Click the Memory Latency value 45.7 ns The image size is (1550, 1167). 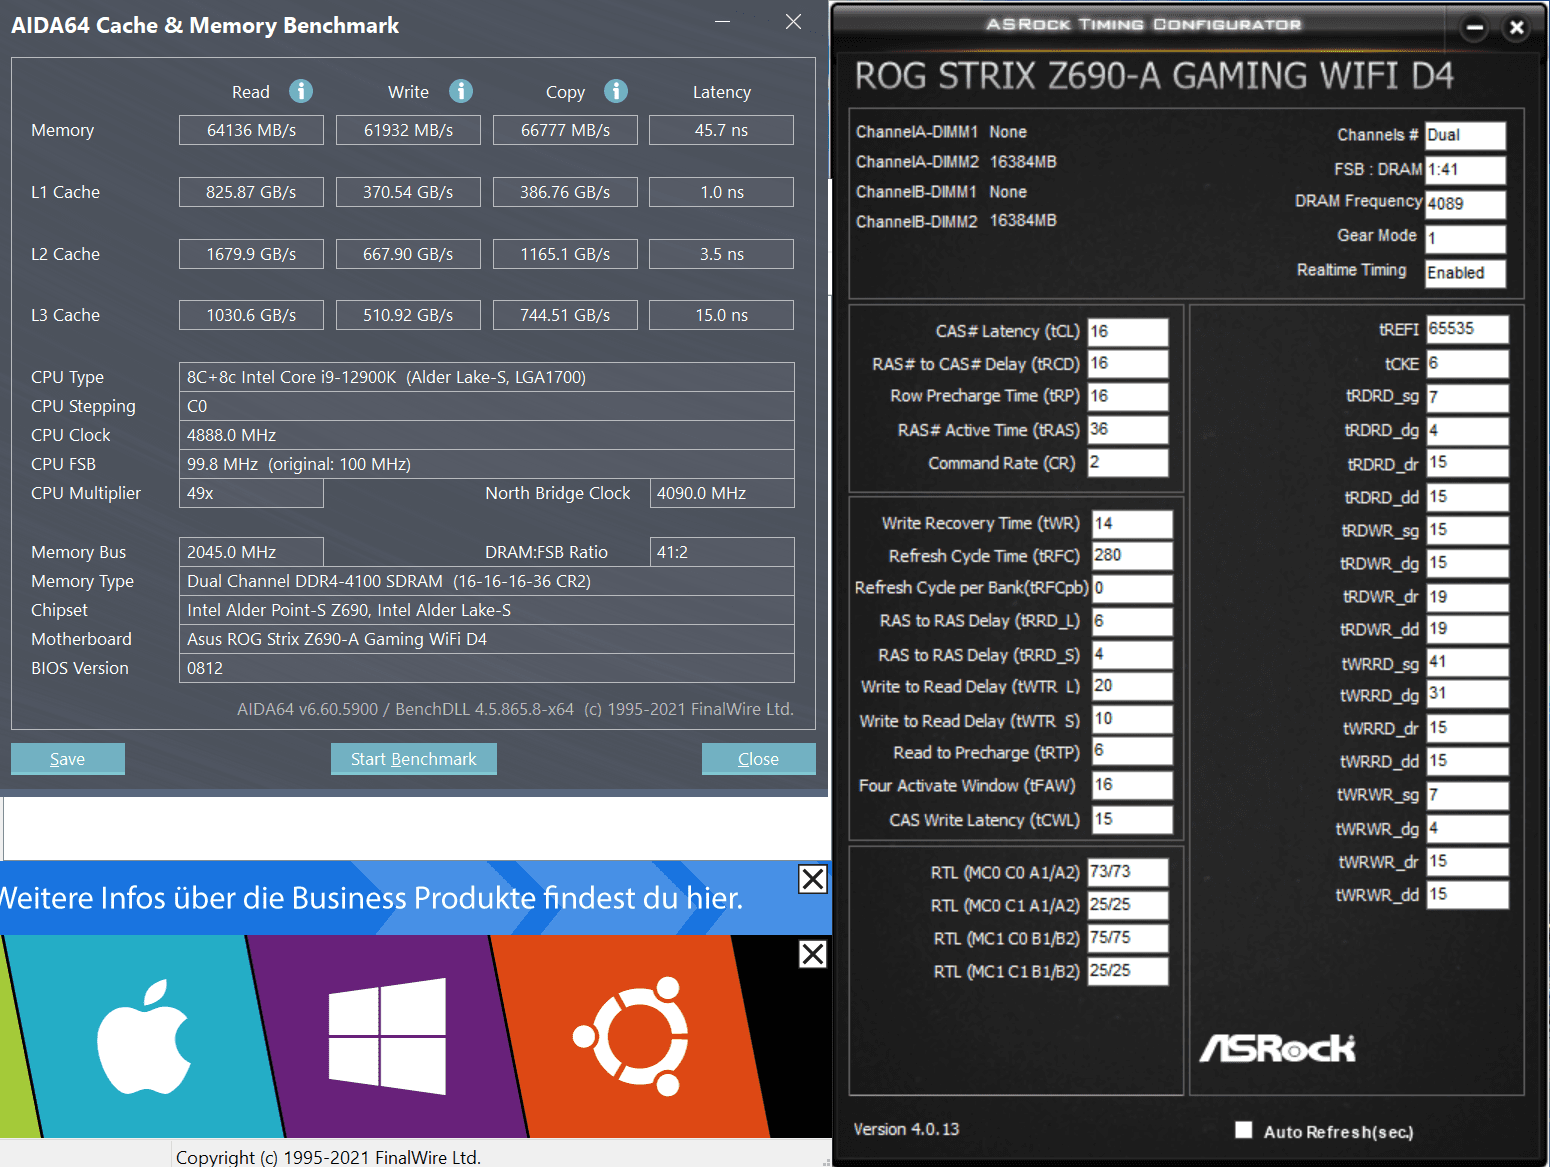pos(721,130)
